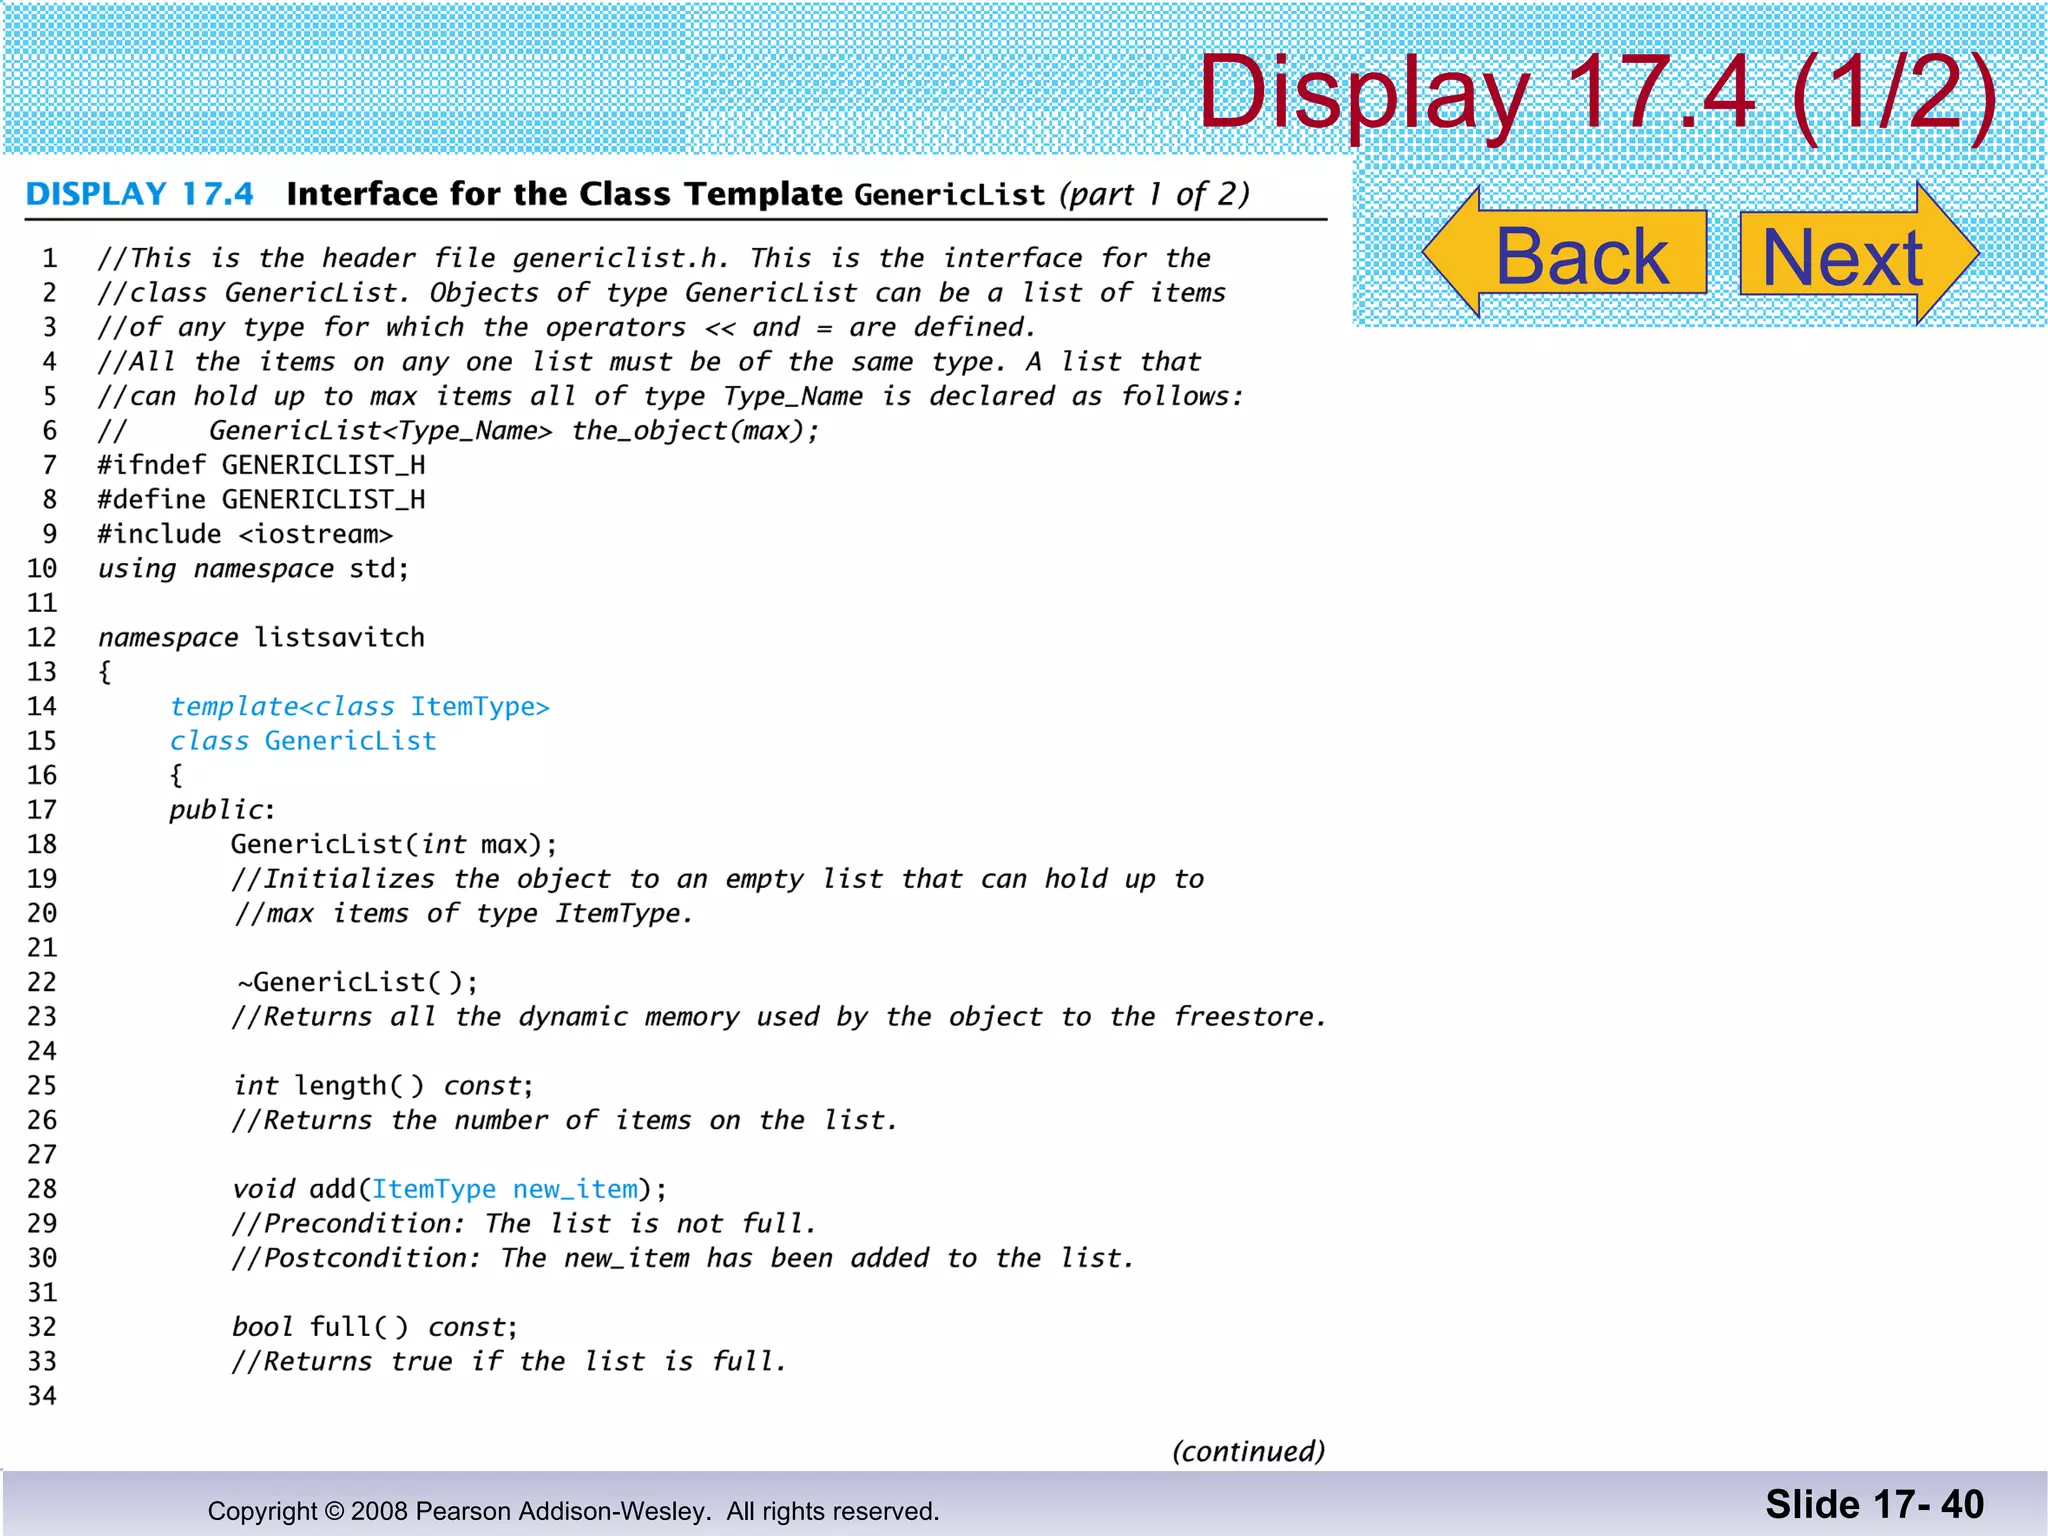Click the 'using namespace std;' line
This screenshot has width=2048, height=1536.
tap(253, 569)
